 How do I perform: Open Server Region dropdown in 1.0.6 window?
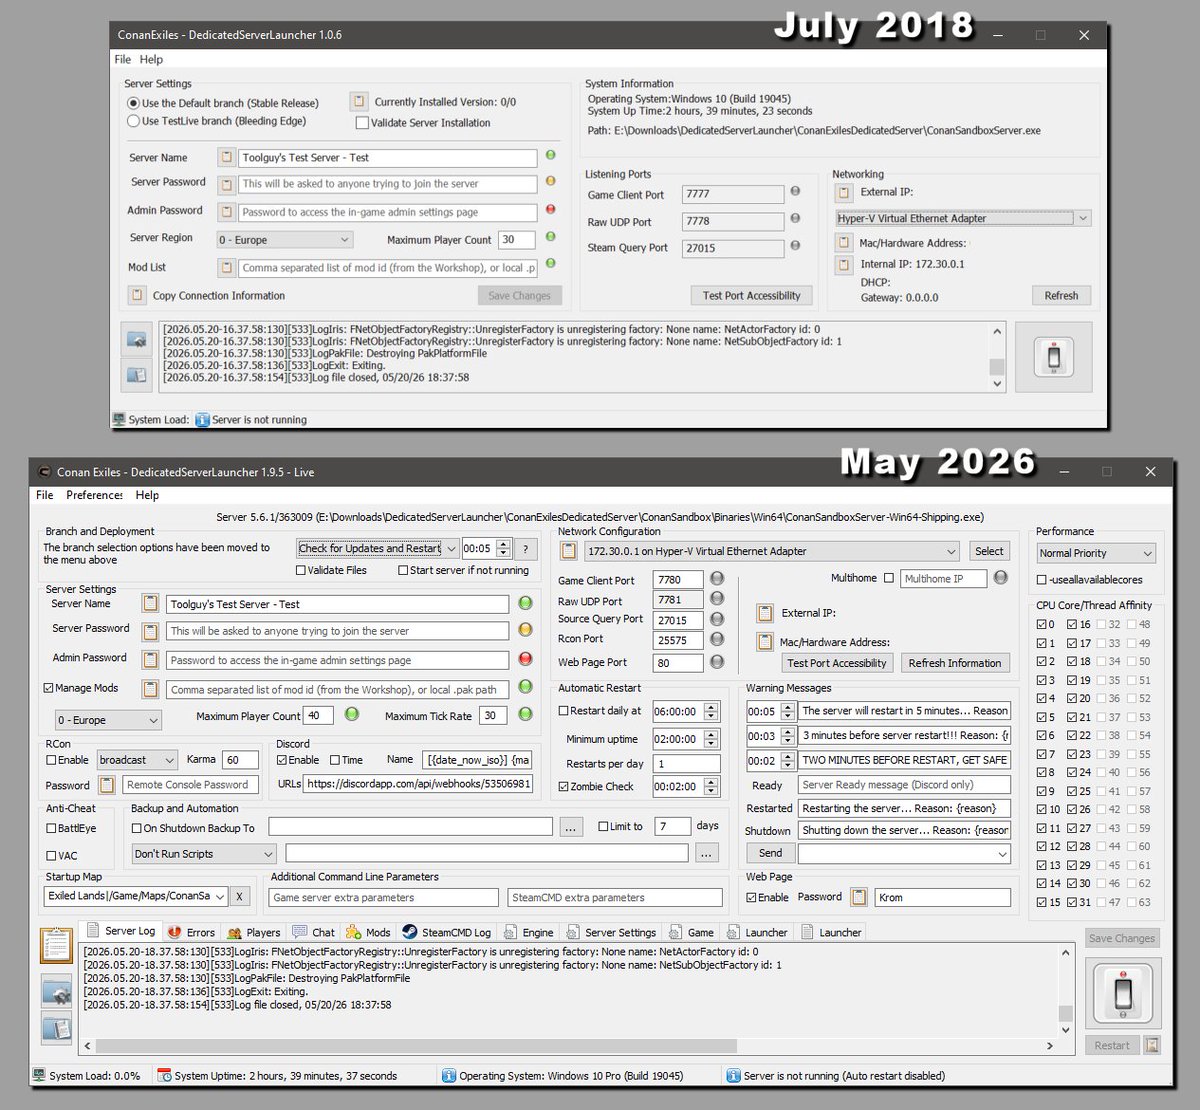point(285,240)
